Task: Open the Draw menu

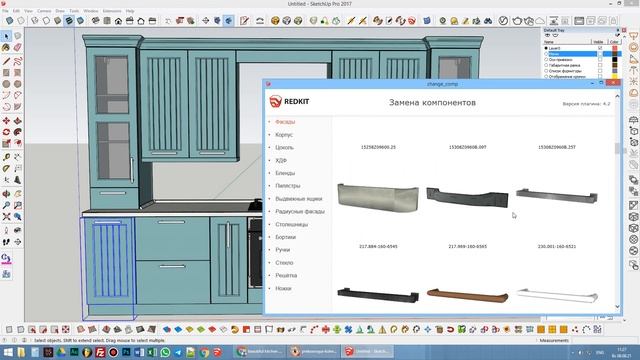Action: tap(60, 11)
